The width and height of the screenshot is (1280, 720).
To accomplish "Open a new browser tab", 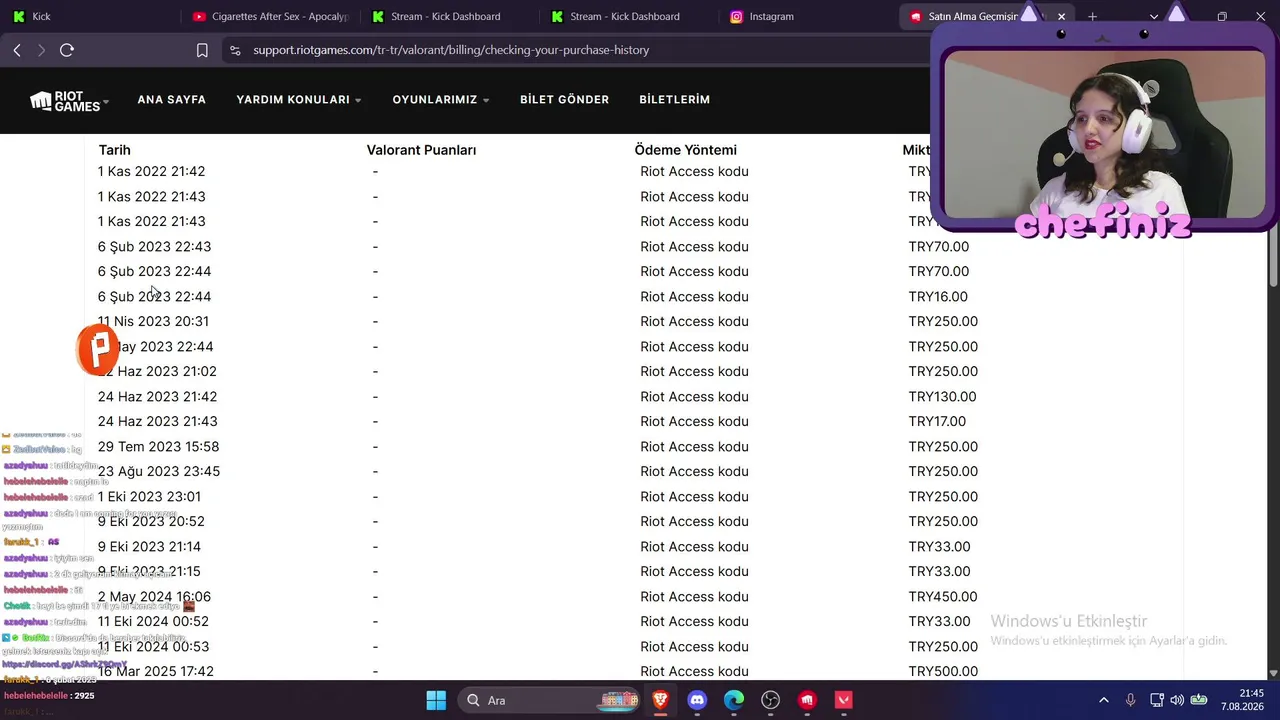I will pos(1092,17).
